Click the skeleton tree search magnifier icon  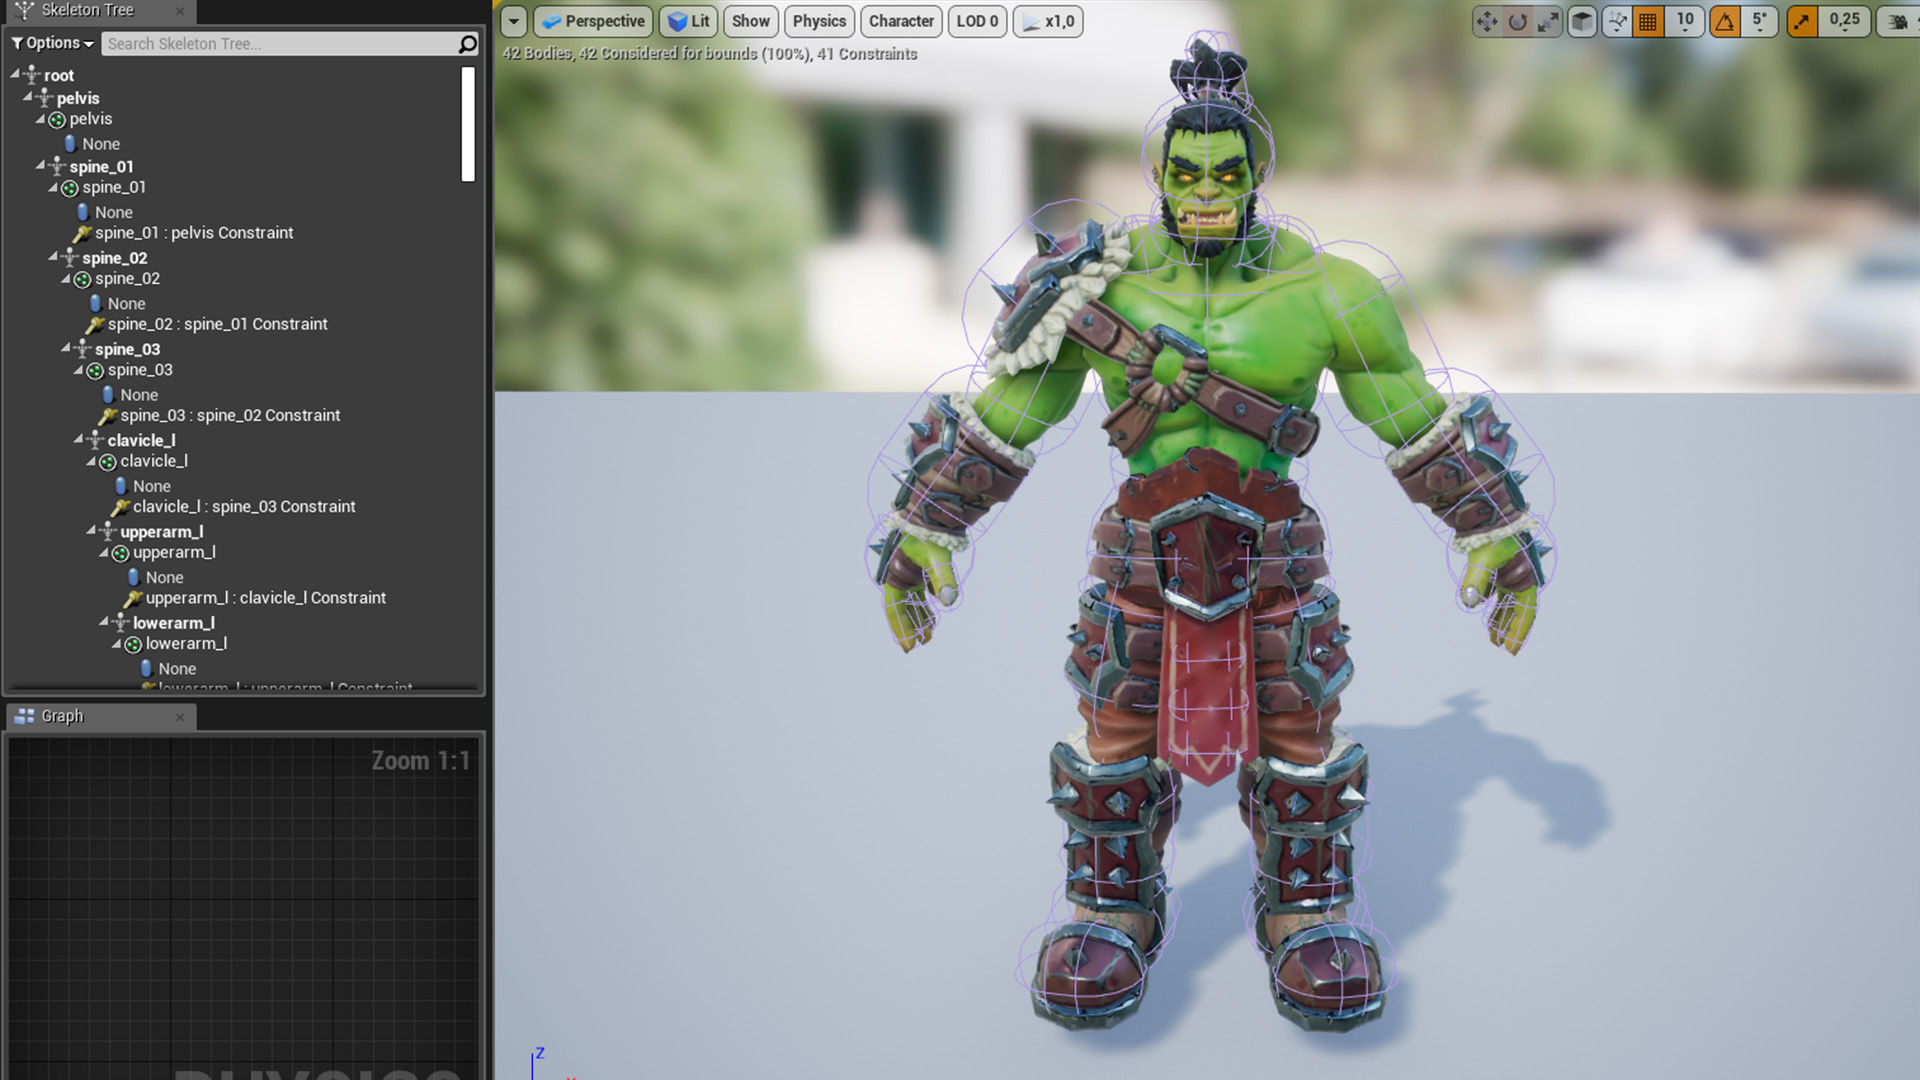pyautogui.click(x=467, y=44)
